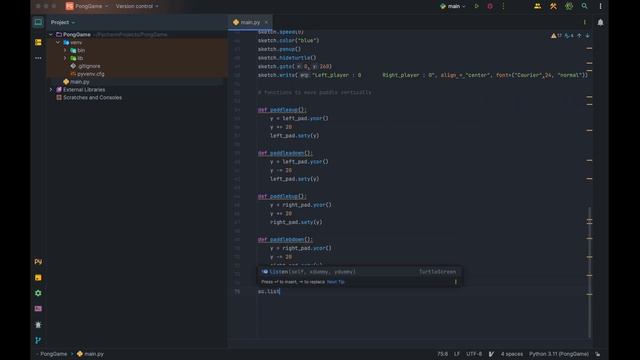
Task: Click line number 75 in editor gutter
Action: tap(237, 291)
